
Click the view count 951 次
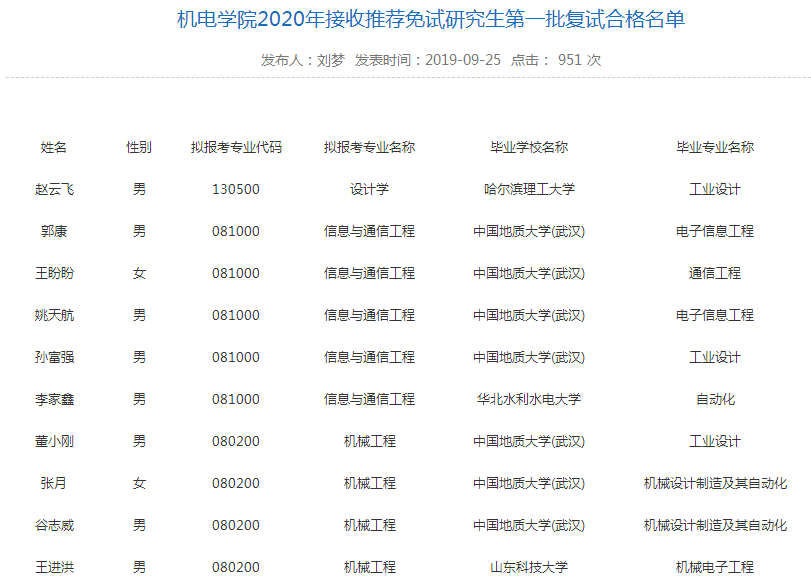tap(579, 60)
